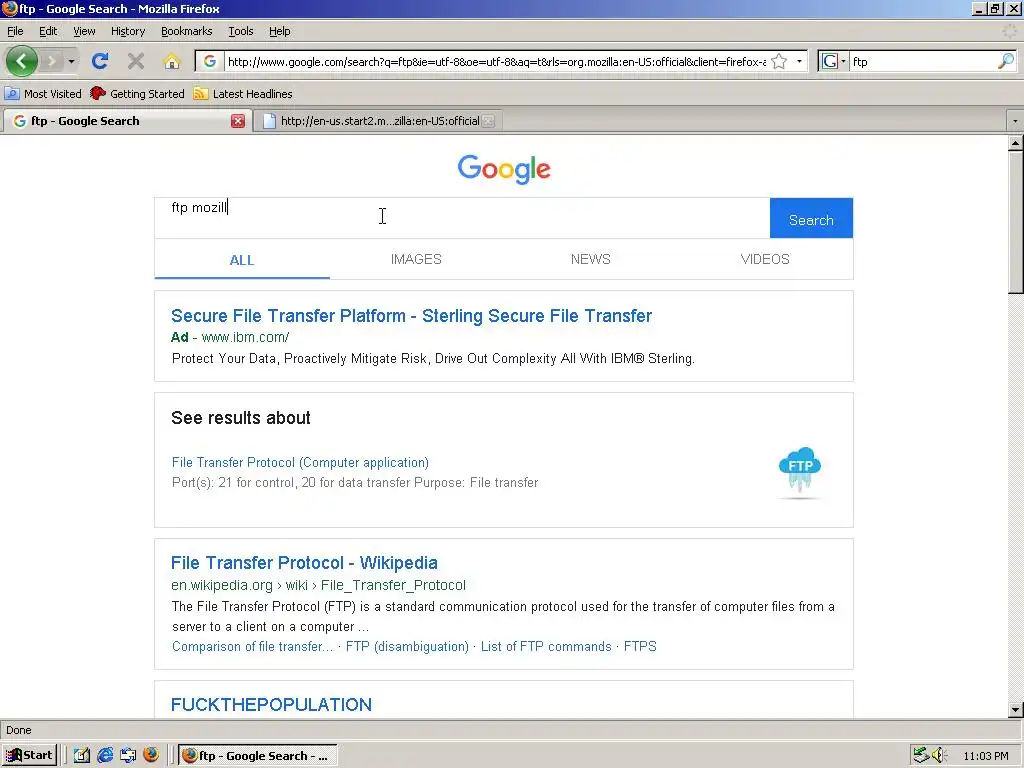
Task: Open the Getting Started bookmark
Action: pos(138,94)
